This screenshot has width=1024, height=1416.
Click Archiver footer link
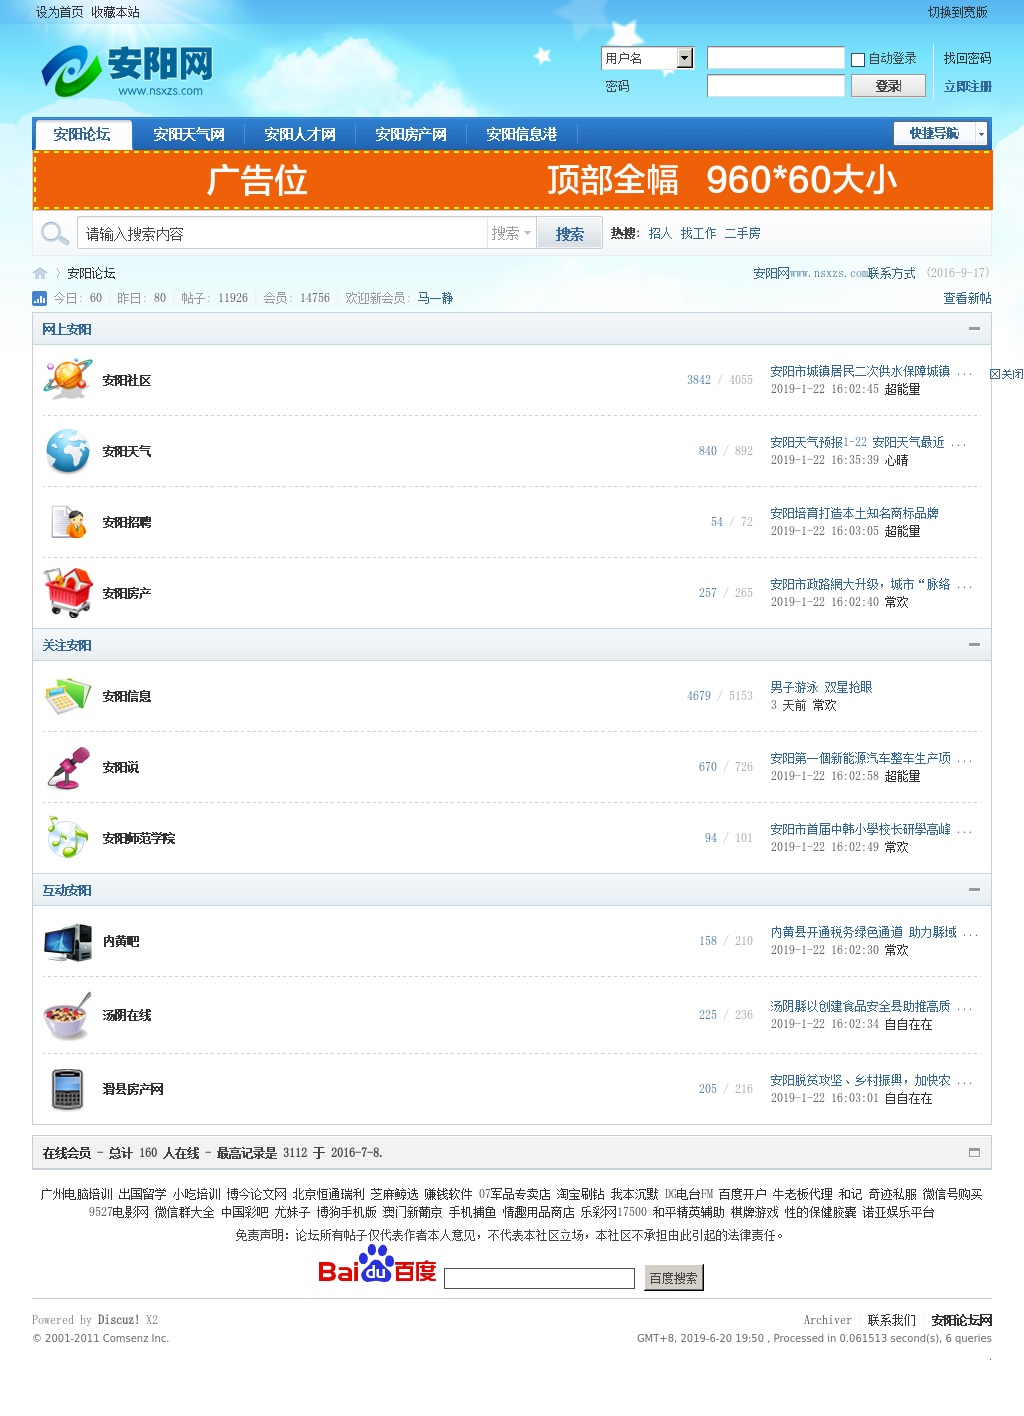tap(827, 1320)
